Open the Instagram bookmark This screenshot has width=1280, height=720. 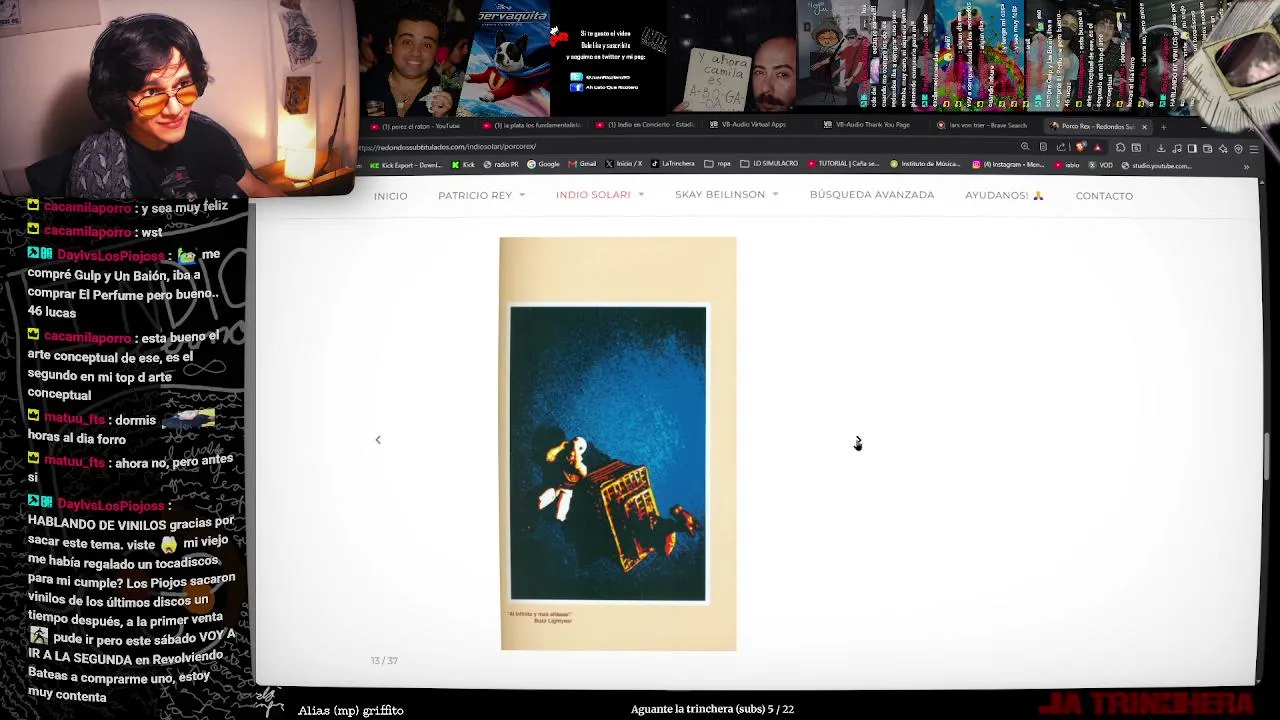tap(1008, 164)
